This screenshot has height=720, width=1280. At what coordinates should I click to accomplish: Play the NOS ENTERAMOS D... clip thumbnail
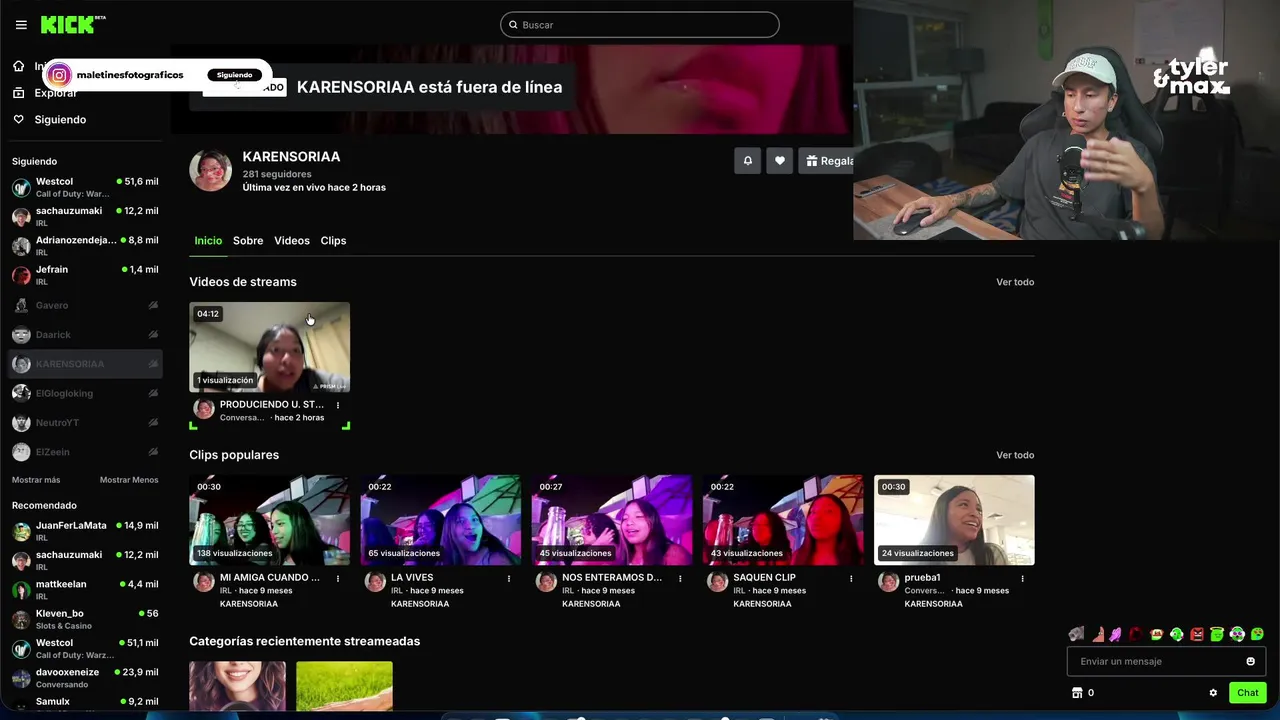pos(612,520)
